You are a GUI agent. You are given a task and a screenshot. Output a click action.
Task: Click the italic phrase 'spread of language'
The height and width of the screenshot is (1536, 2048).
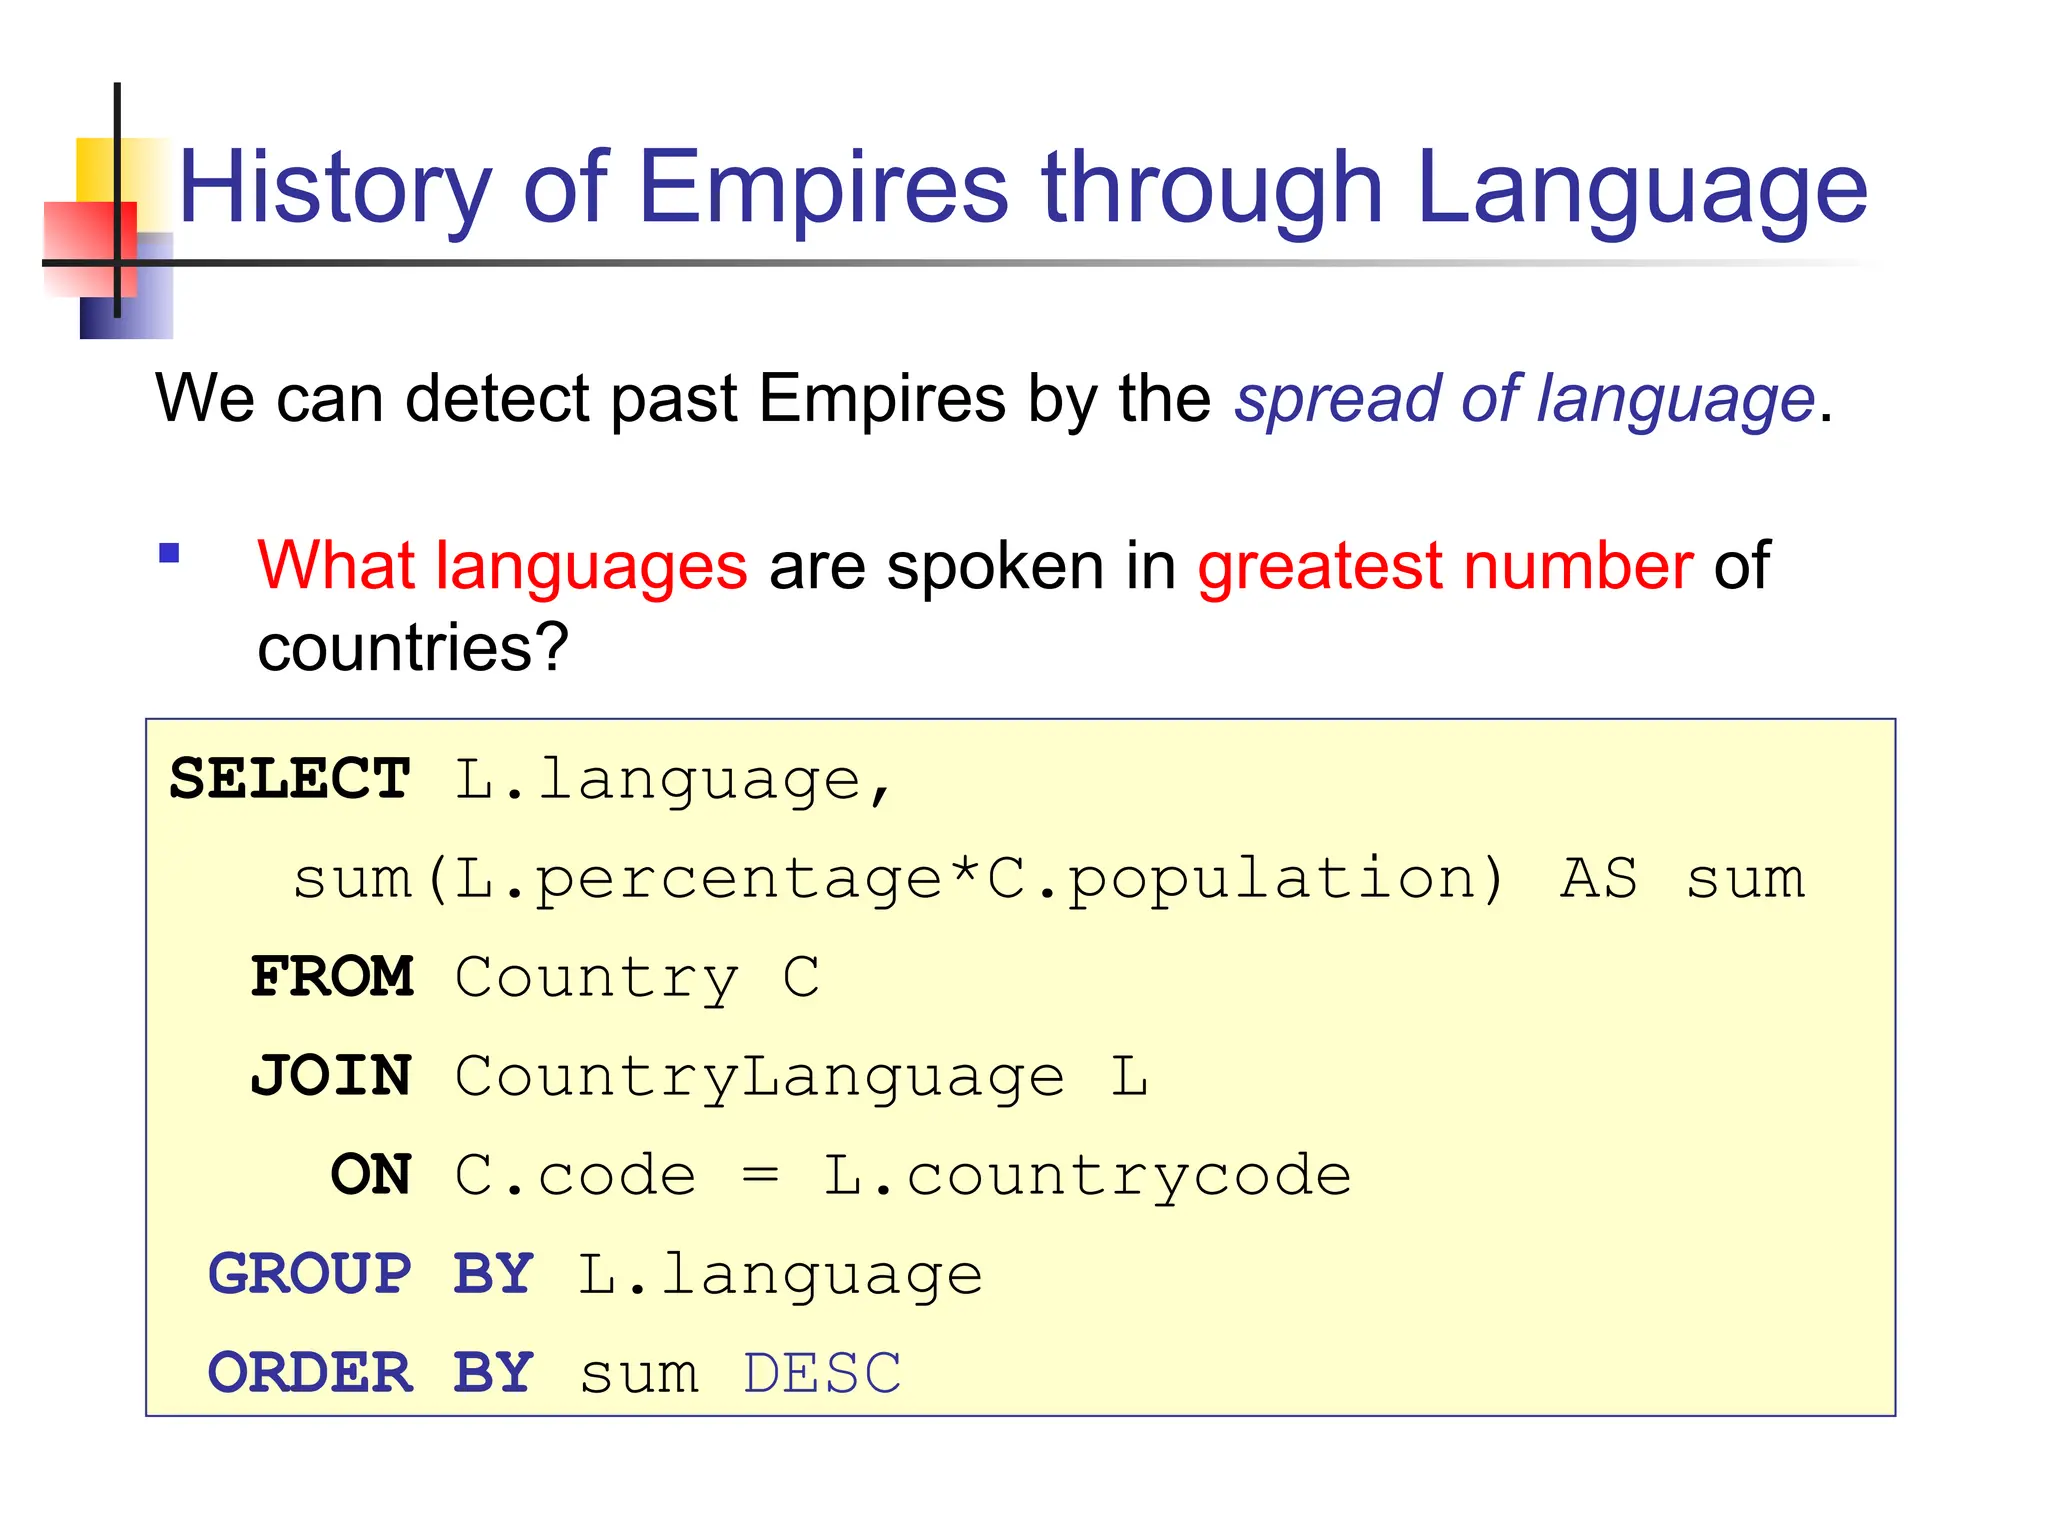[1524, 399]
